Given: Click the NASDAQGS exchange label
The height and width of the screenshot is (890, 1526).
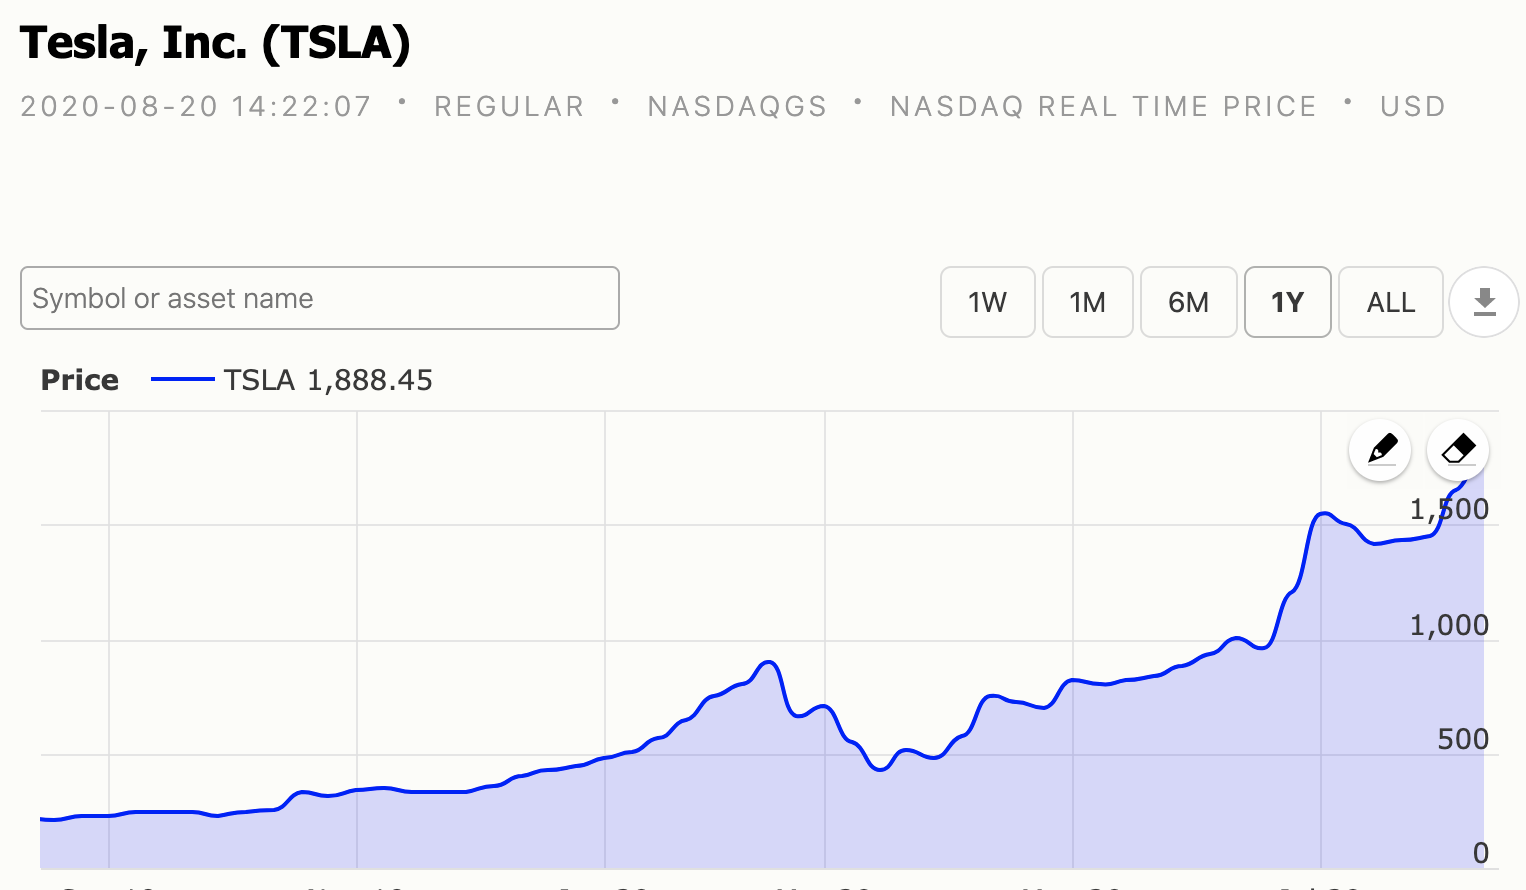Looking at the screenshot, I should click(737, 106).
